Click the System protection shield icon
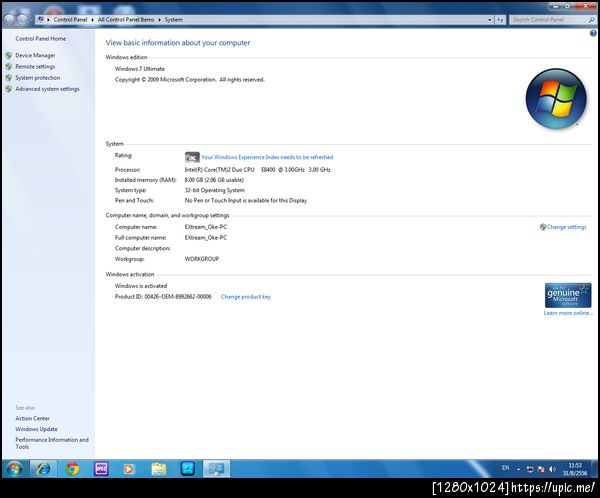The height and width of the screenshot is (498, 600). [x=9, y=78]
